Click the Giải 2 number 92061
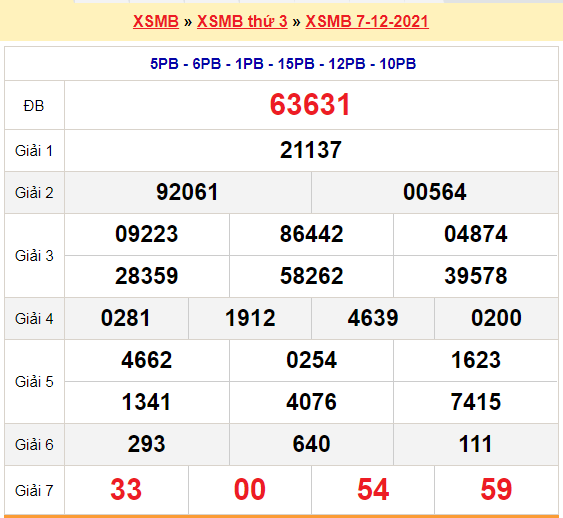Image resolution: width=563 pixels, height=518 pixels. (x=187, y=192)
